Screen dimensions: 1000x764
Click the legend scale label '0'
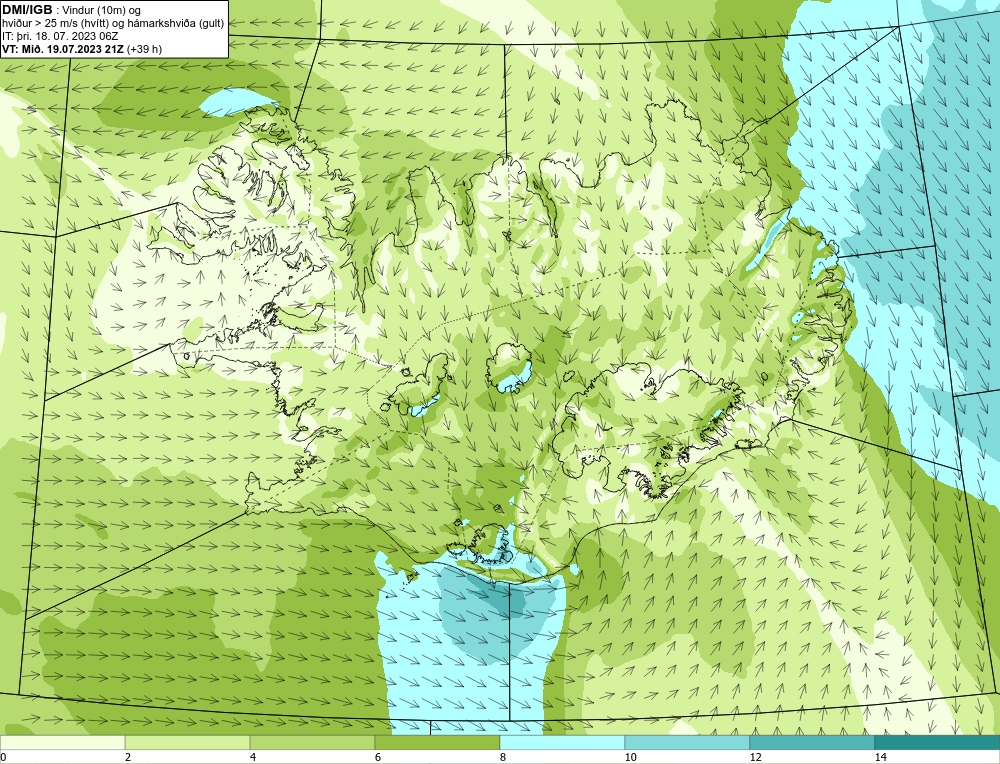(x=3, y=757)
